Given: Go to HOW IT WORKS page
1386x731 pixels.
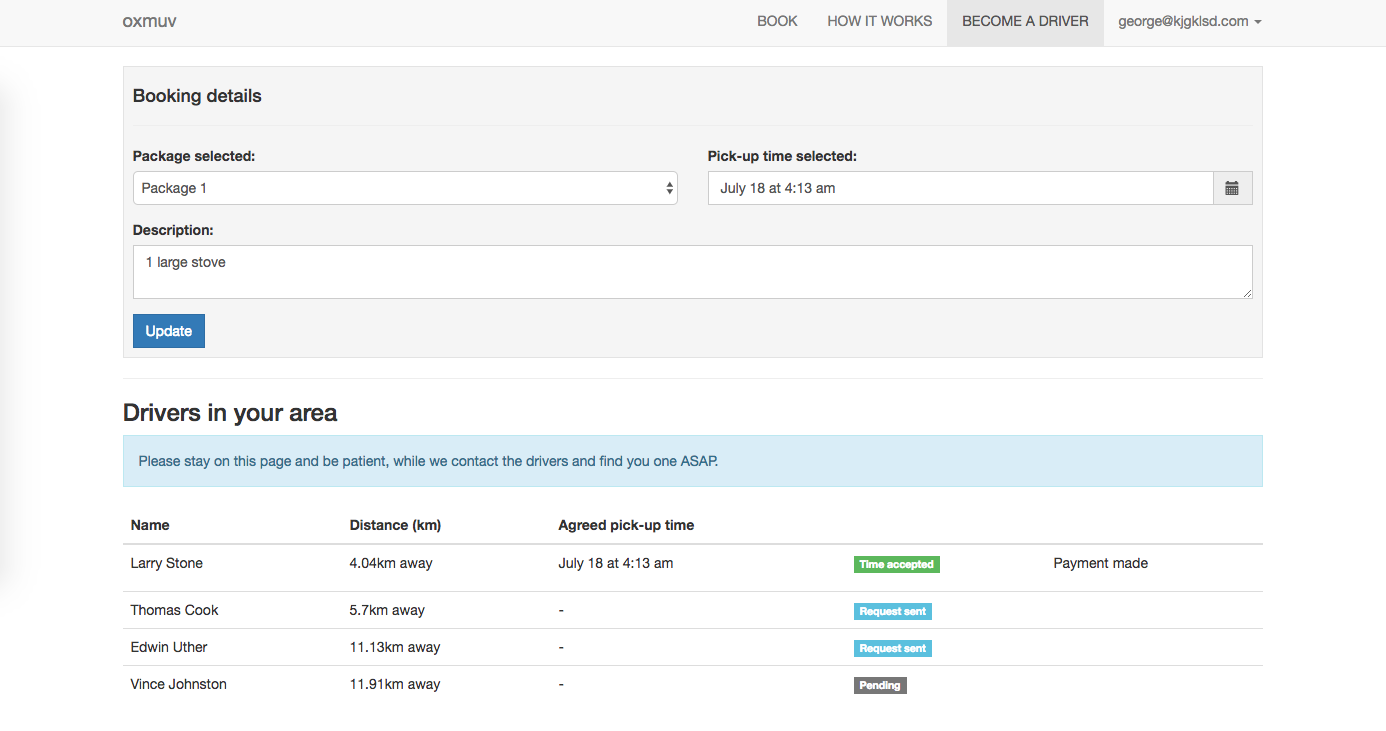Looking at the screenshot, I should [879, 21].
